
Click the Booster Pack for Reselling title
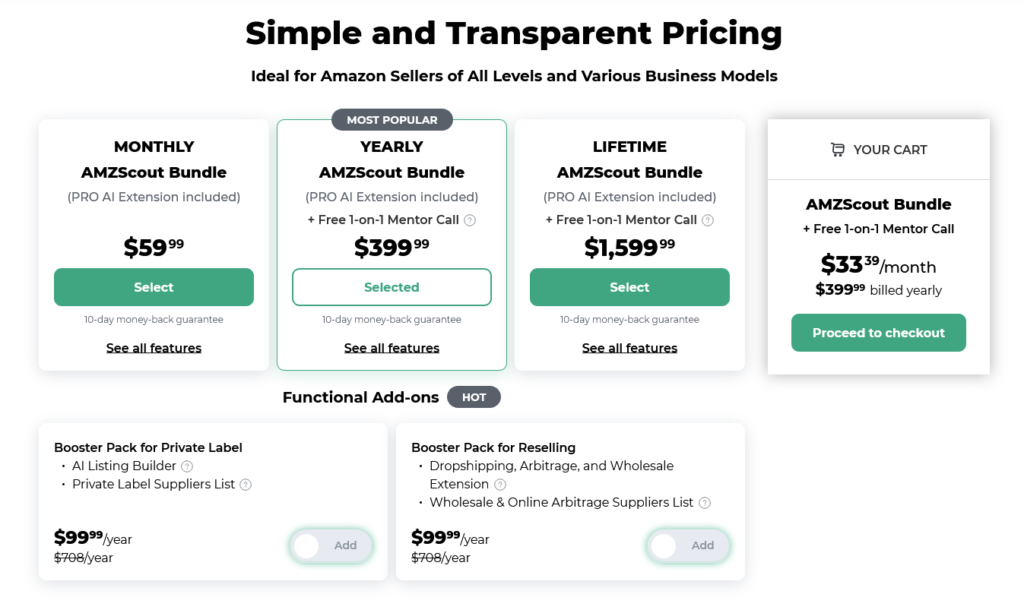(493, 448)
